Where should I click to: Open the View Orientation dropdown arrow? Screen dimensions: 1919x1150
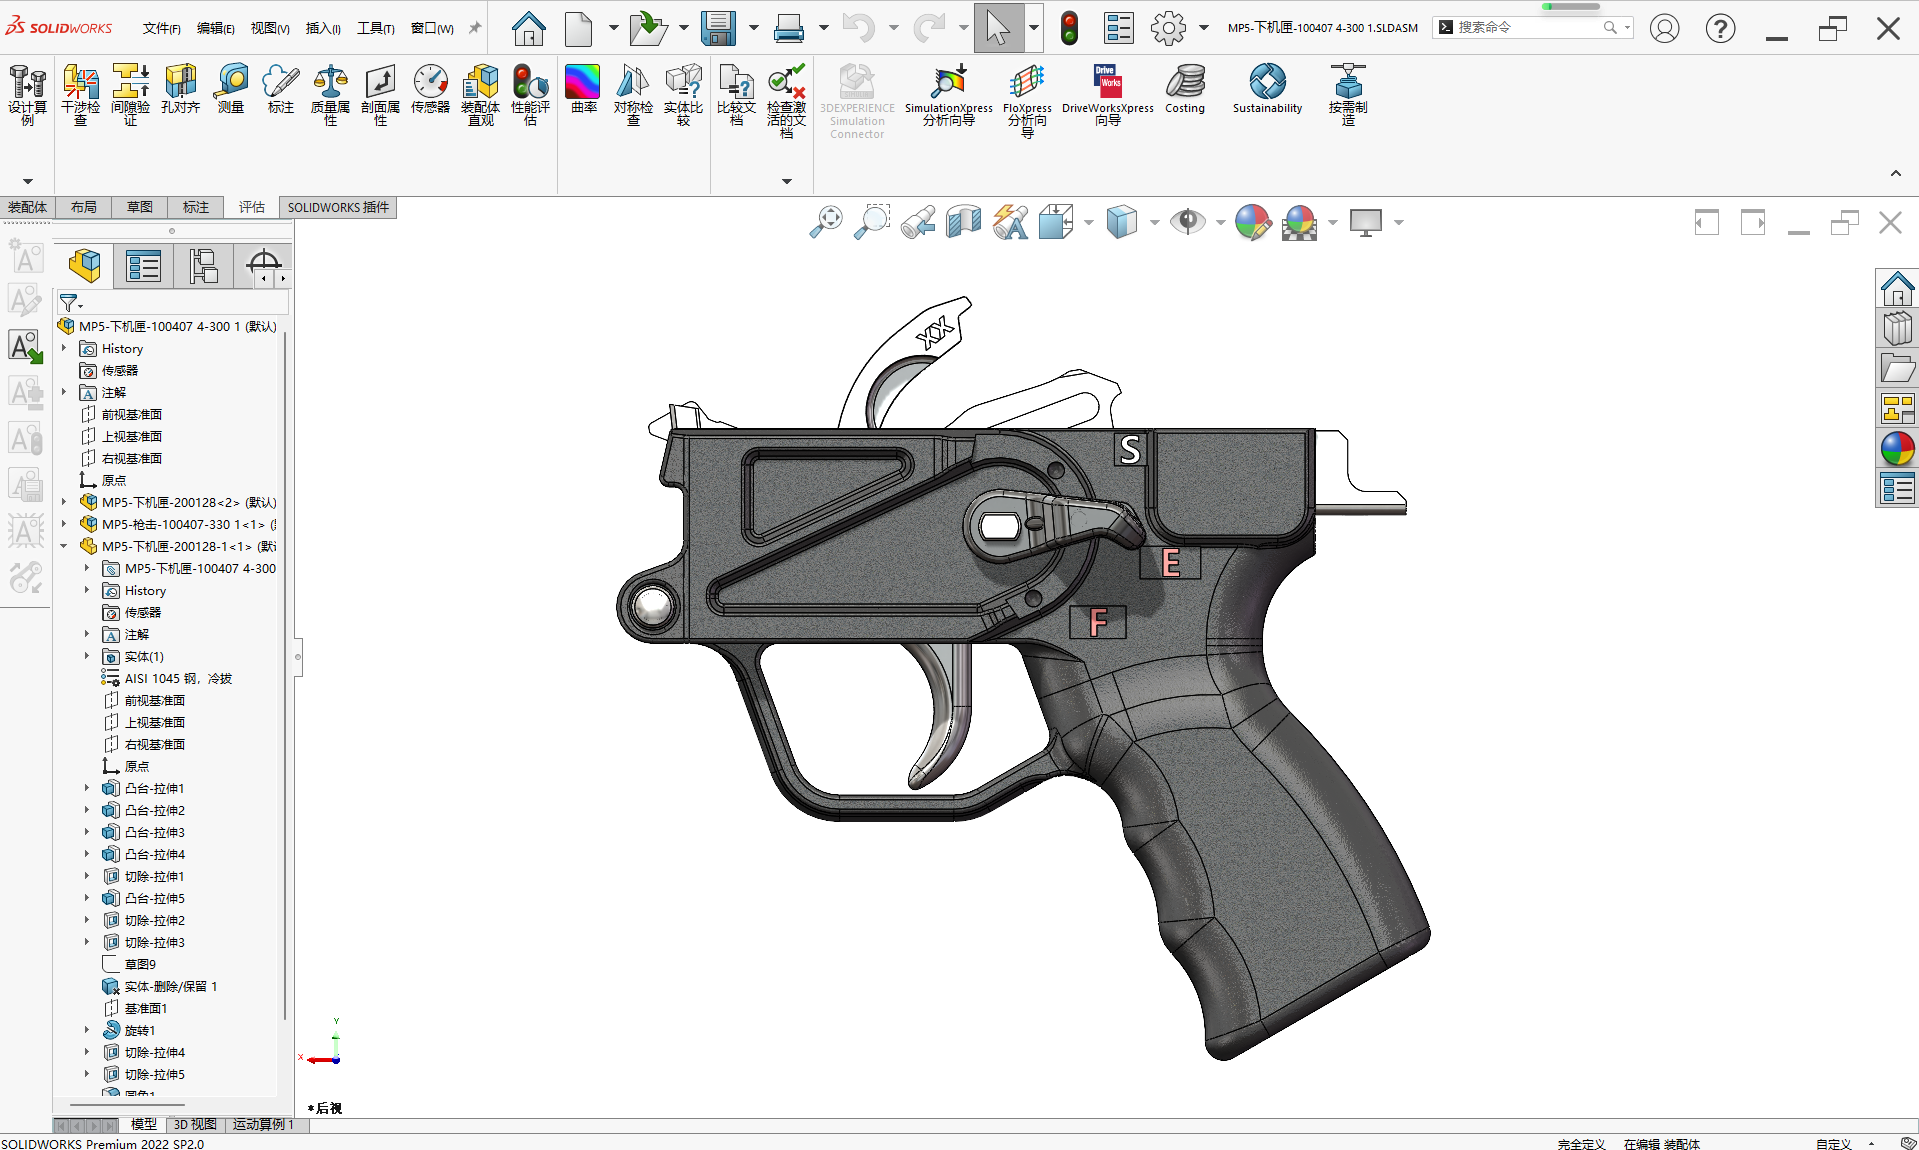1088,222
